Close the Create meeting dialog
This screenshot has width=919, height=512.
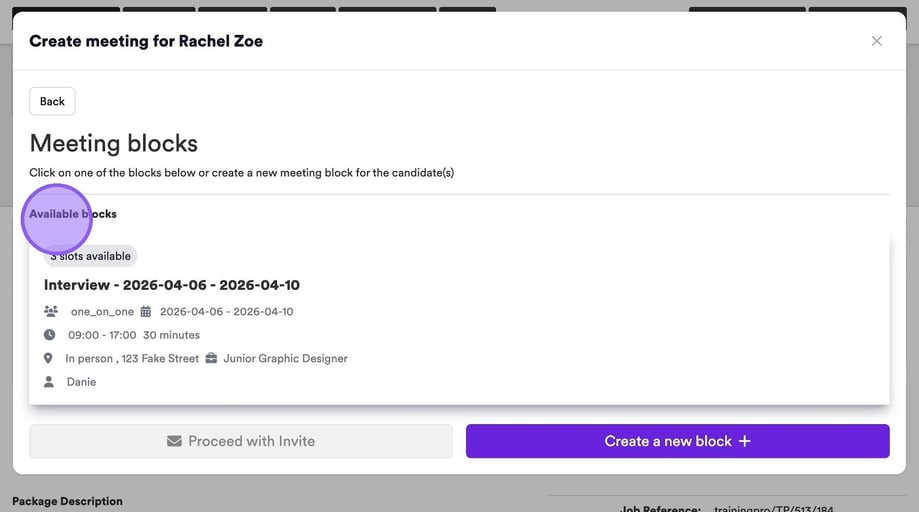tap(876, 41)
